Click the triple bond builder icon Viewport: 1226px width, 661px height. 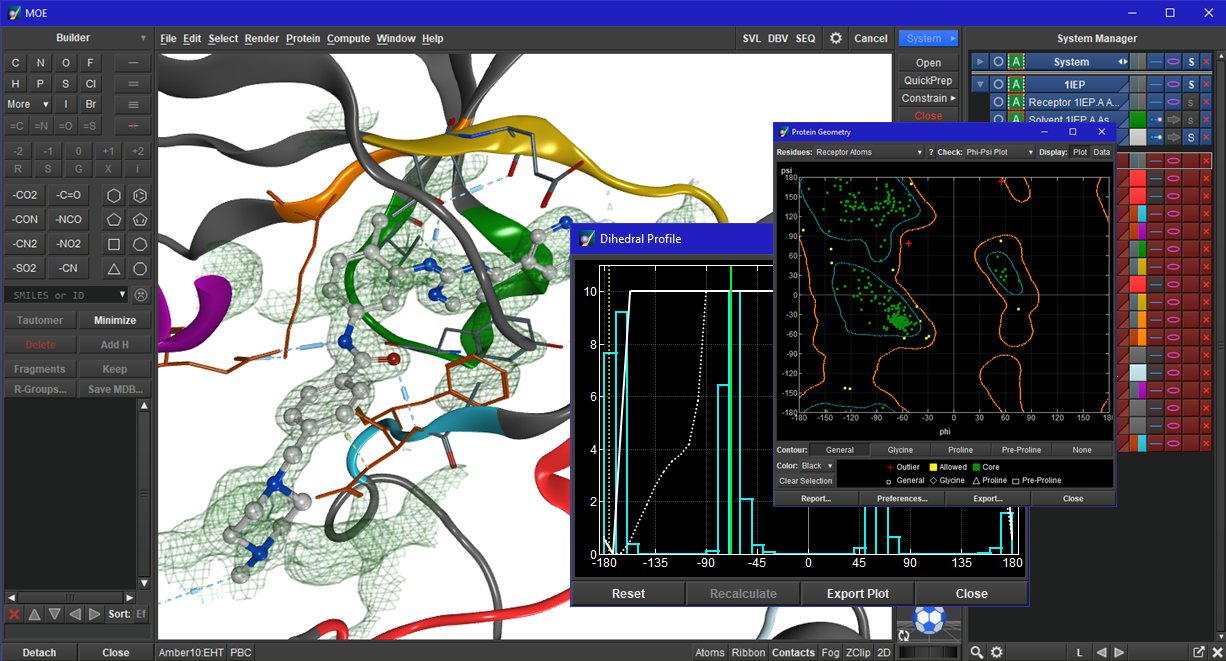pos(133,105)
